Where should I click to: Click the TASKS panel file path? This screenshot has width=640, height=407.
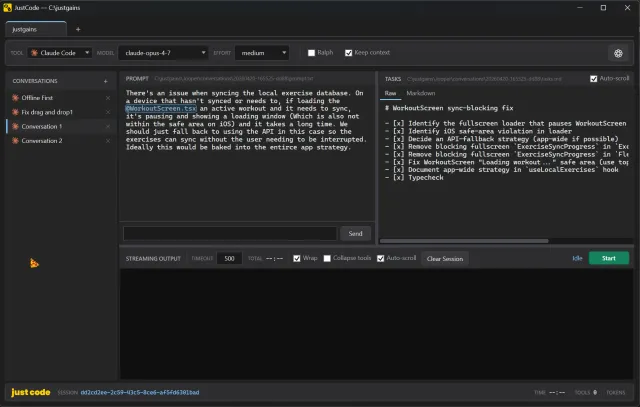coord(484,79)
